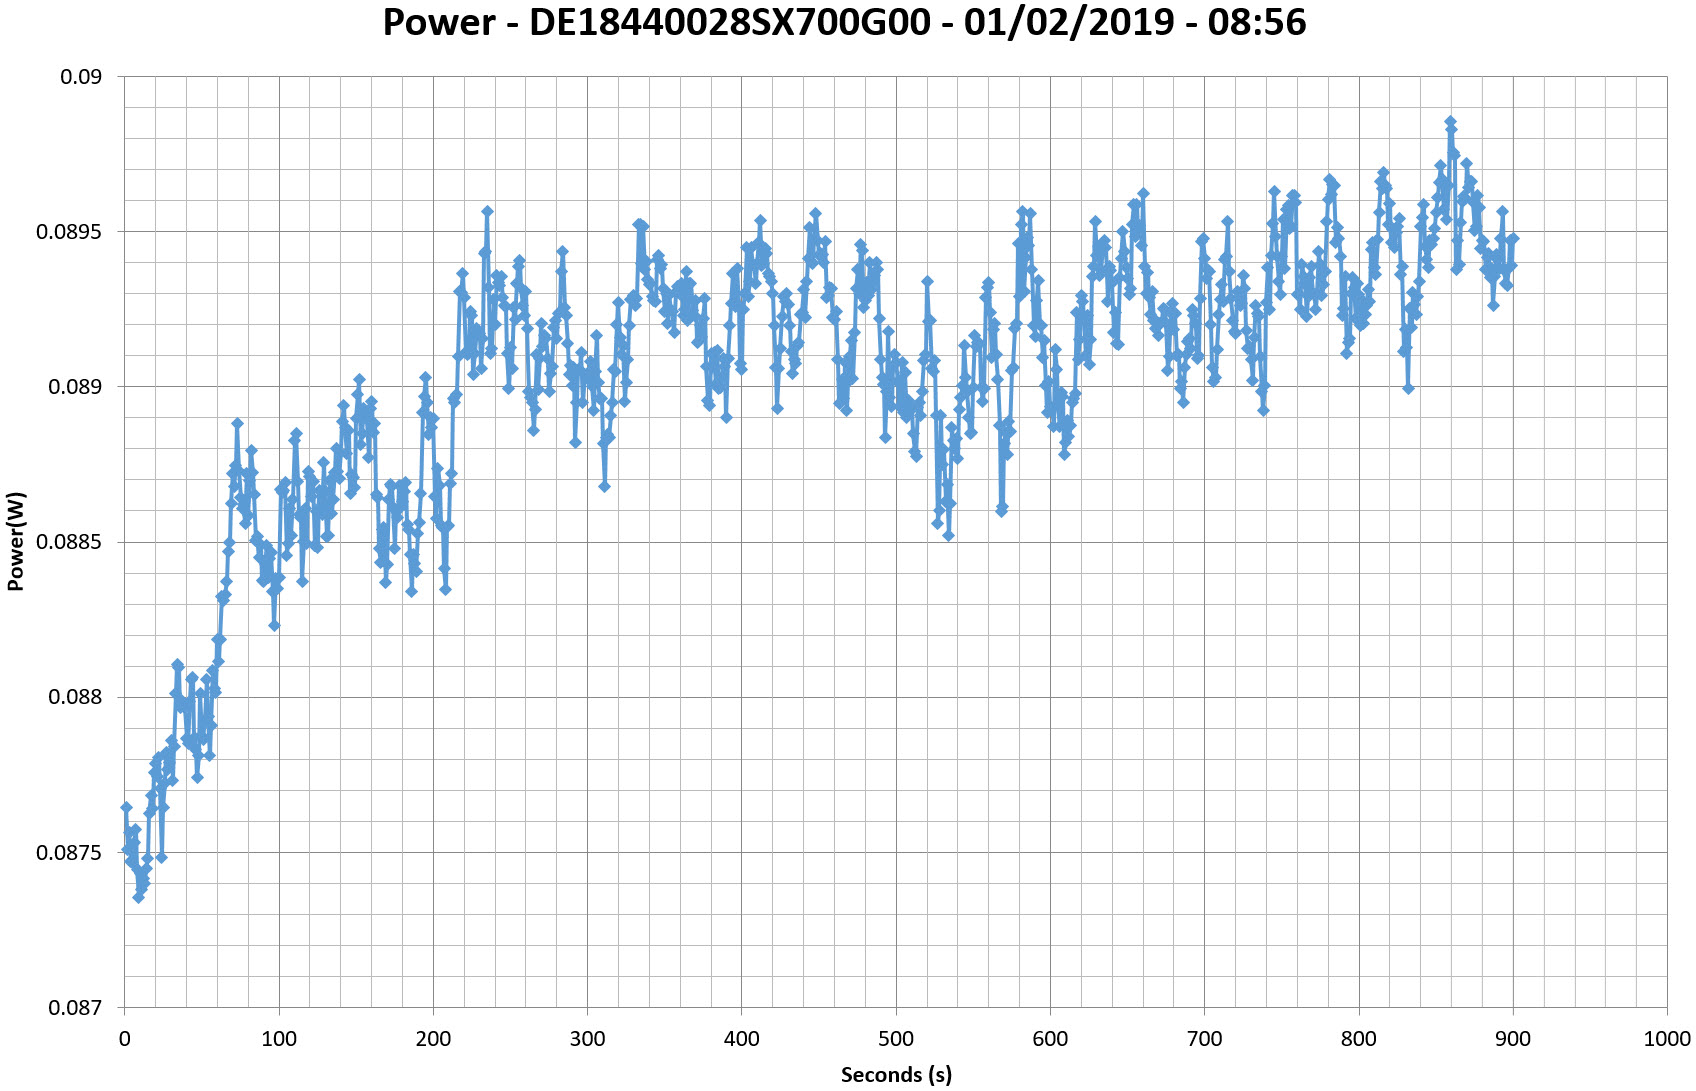Select the 100 tick label on x-axis

point(279,1039)
